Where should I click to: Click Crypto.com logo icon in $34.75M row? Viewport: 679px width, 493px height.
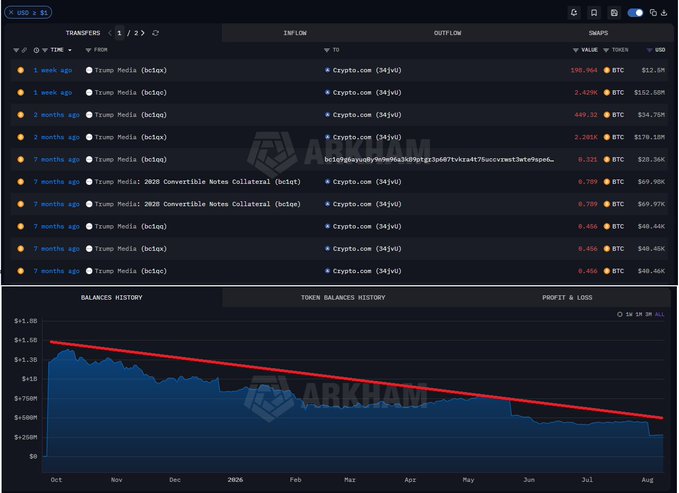[x=327, y=115]
